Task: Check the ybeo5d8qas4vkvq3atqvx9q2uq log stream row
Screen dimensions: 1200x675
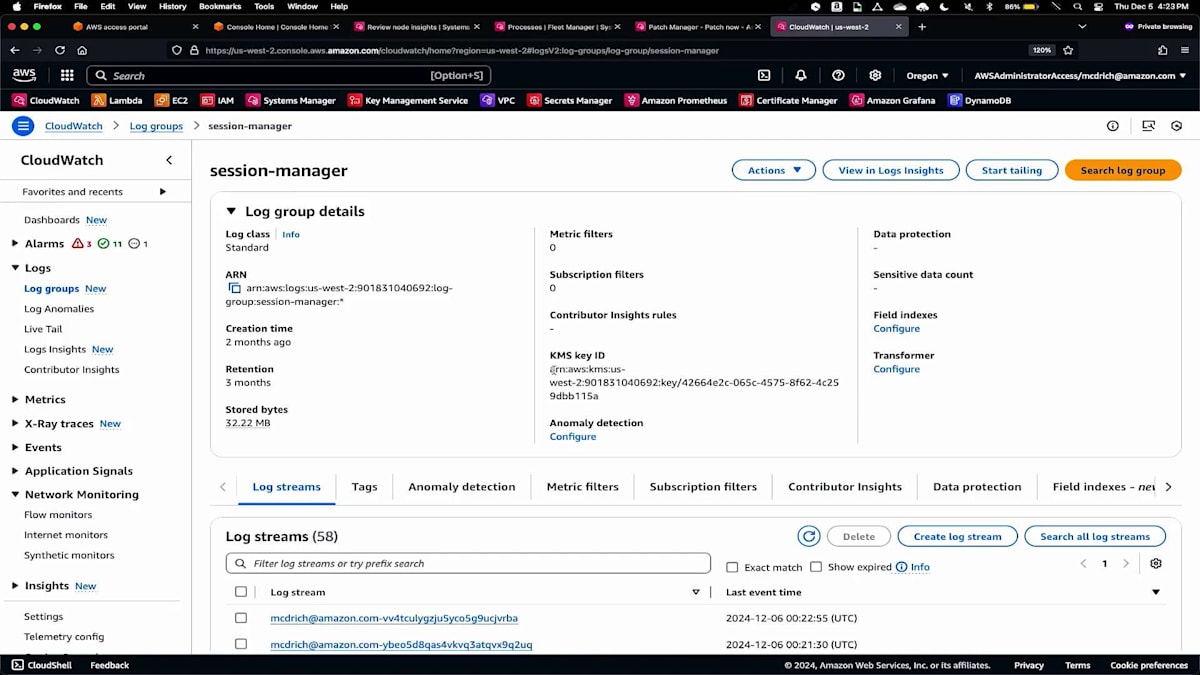Action: click(241, 644)
